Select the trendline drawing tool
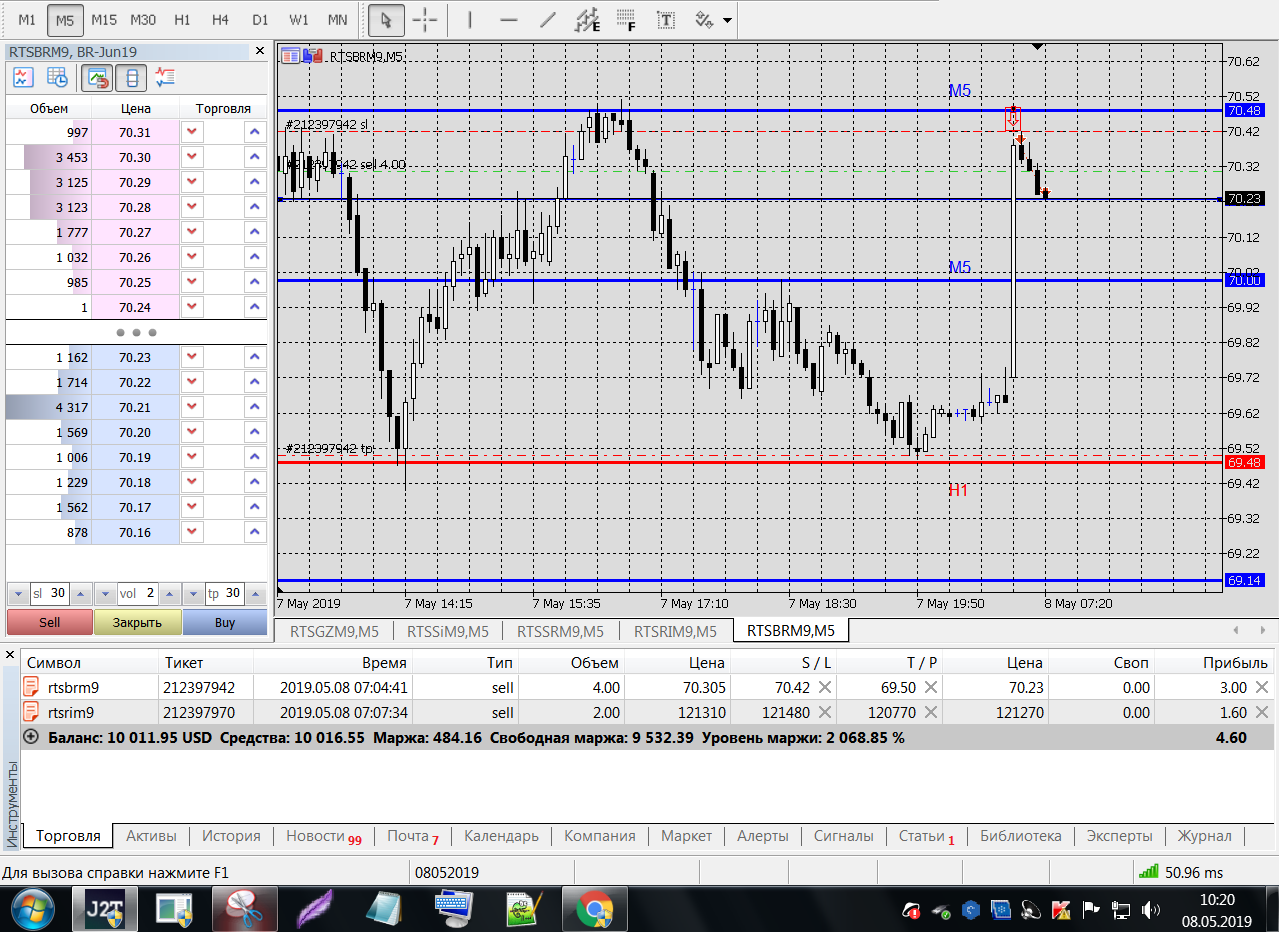1279x932 pixels. (547, 20)
